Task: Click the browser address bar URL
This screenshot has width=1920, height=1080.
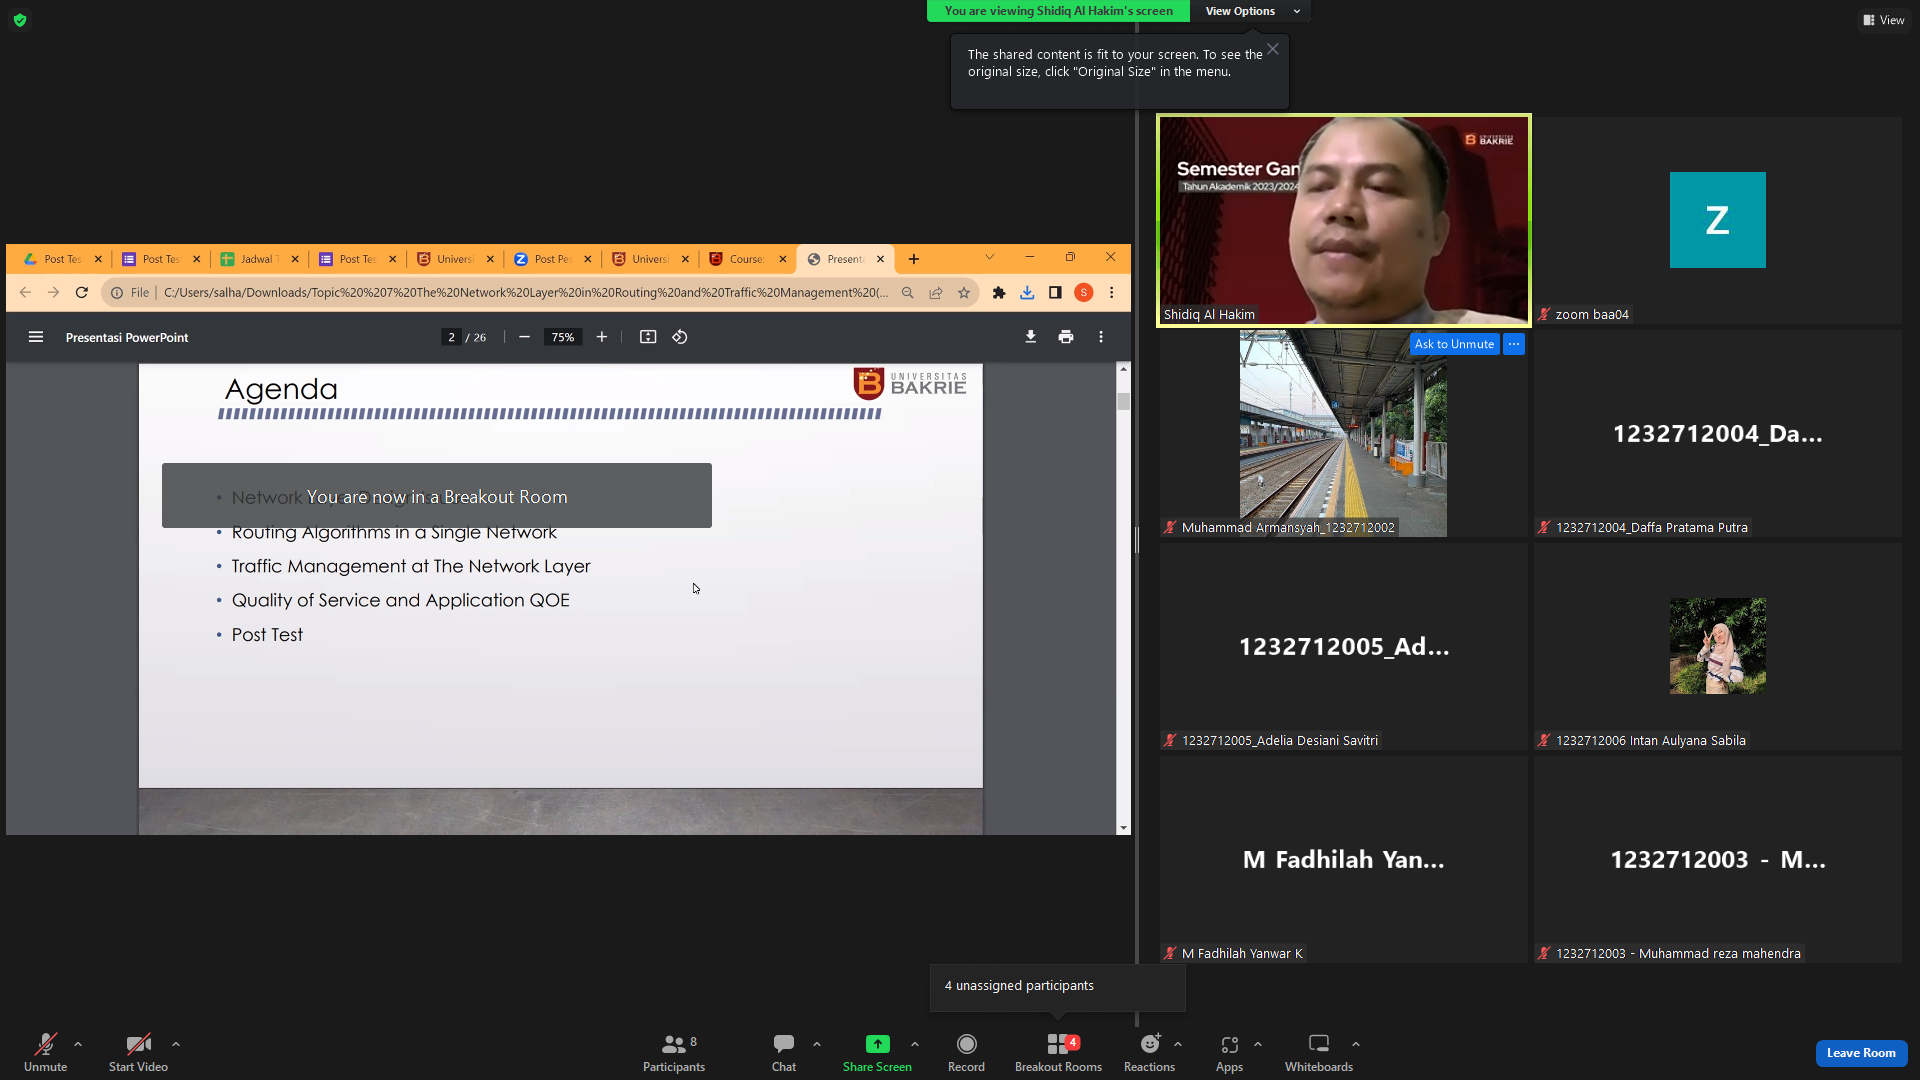Action: [526, 293]
